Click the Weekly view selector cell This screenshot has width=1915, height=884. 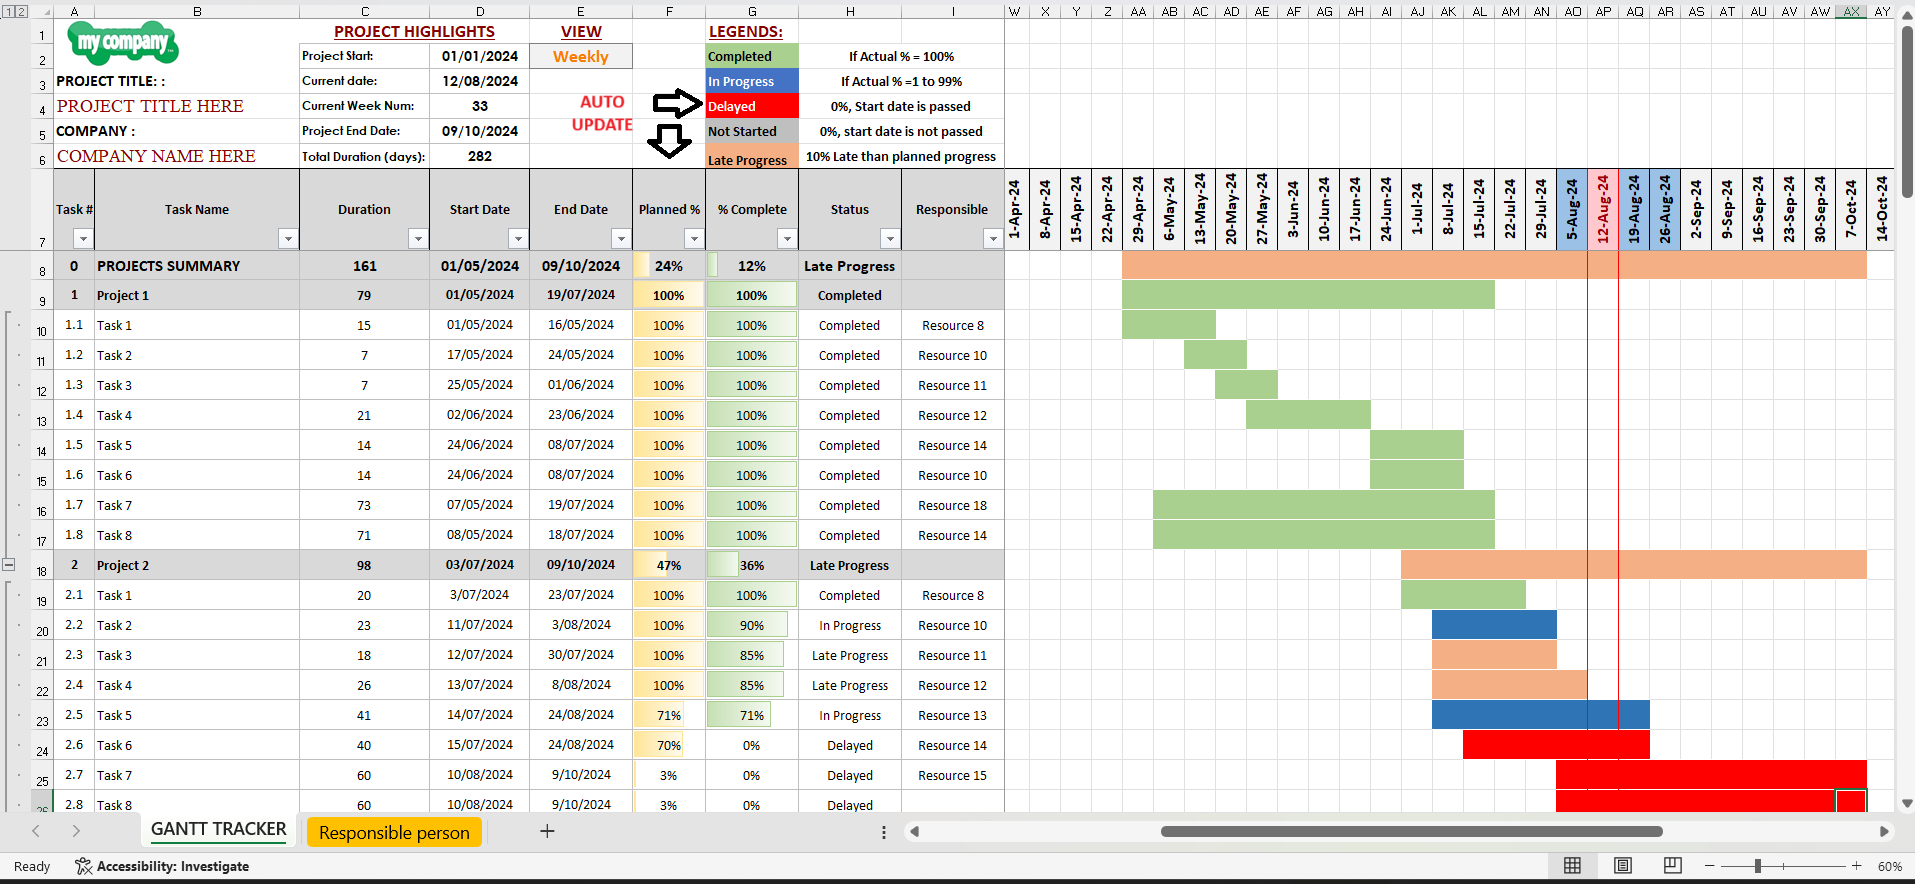[x=581, y=57]
